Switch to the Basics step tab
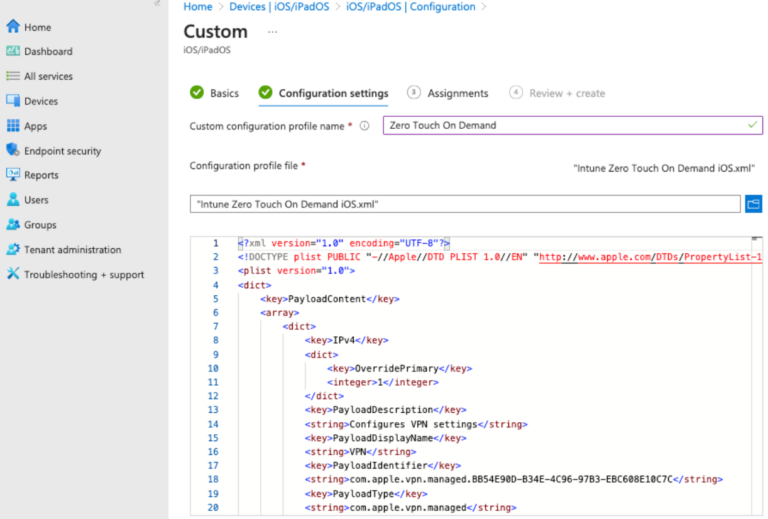This screenshot has width=768, height=519. pos(224,93)
